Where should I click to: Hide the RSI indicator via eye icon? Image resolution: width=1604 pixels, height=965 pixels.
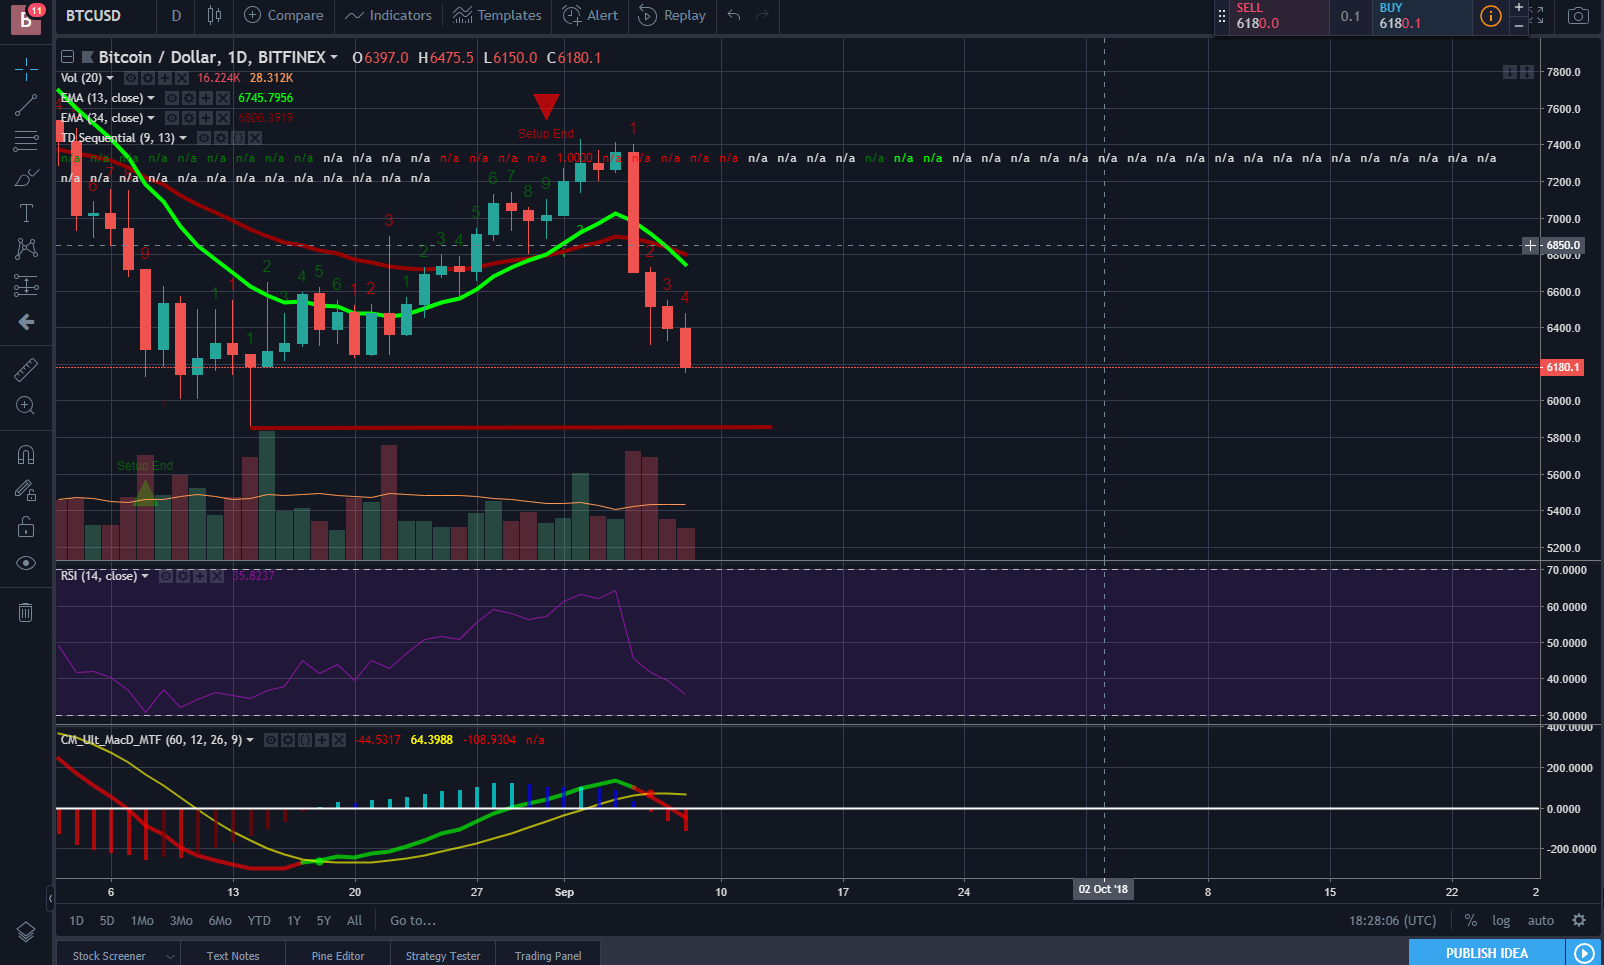click(166, 576)
